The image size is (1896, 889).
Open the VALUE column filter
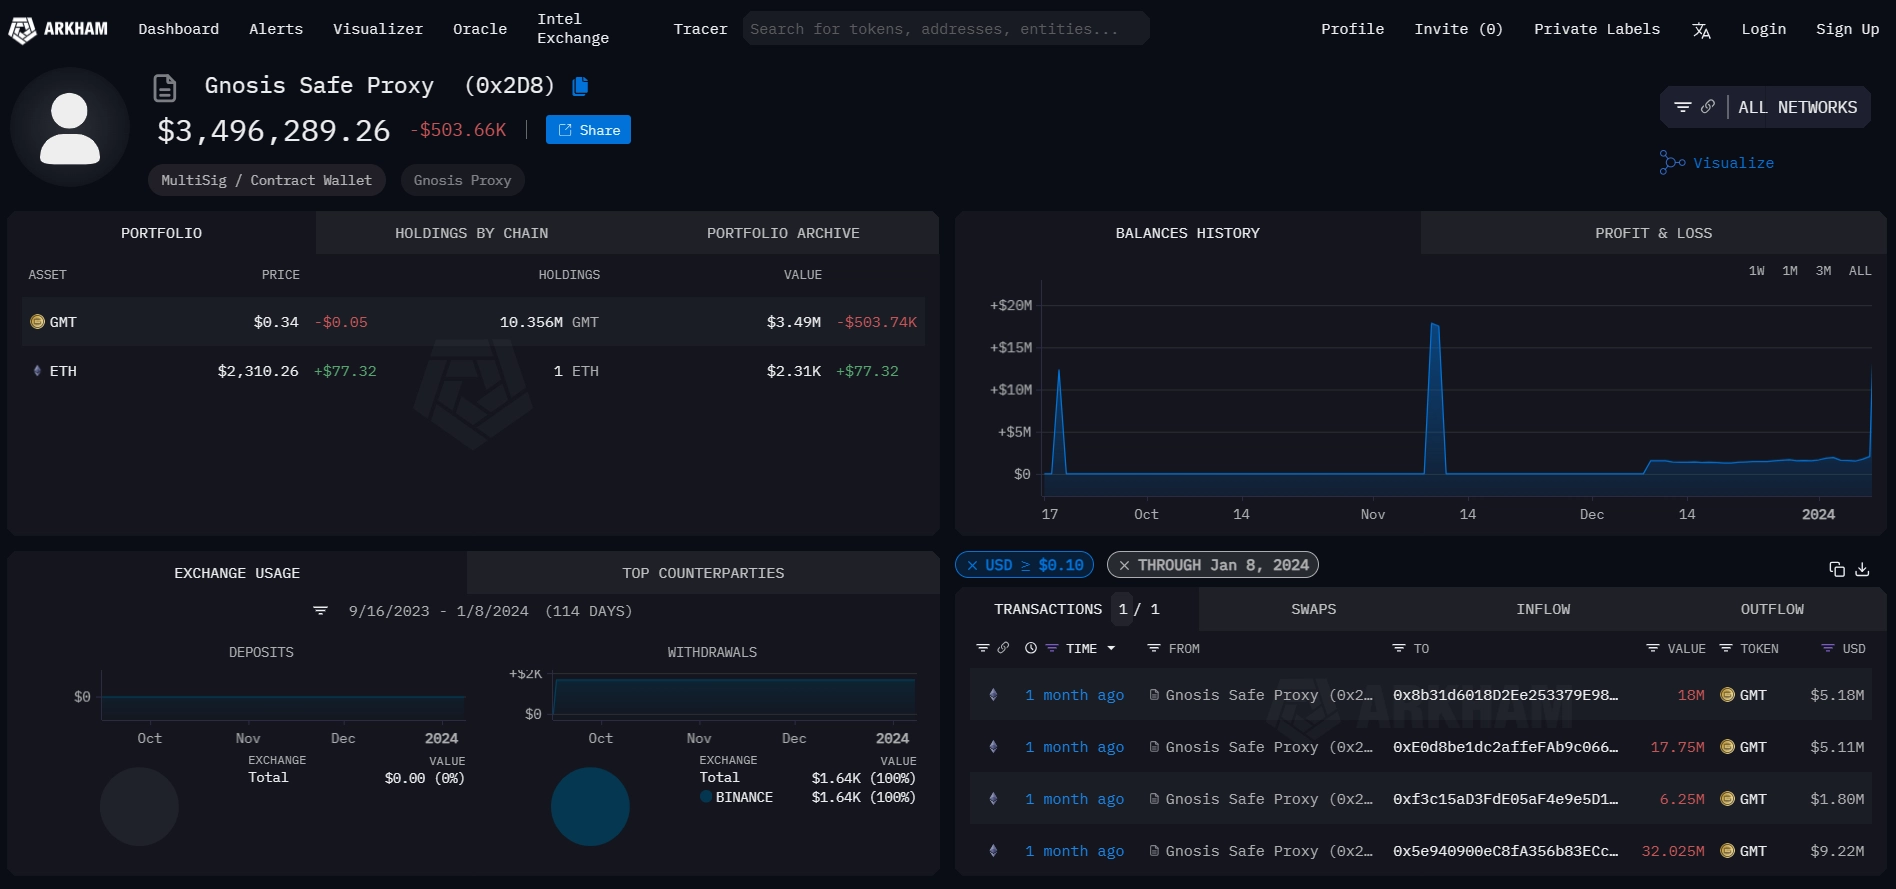[x=1653, y=648]
